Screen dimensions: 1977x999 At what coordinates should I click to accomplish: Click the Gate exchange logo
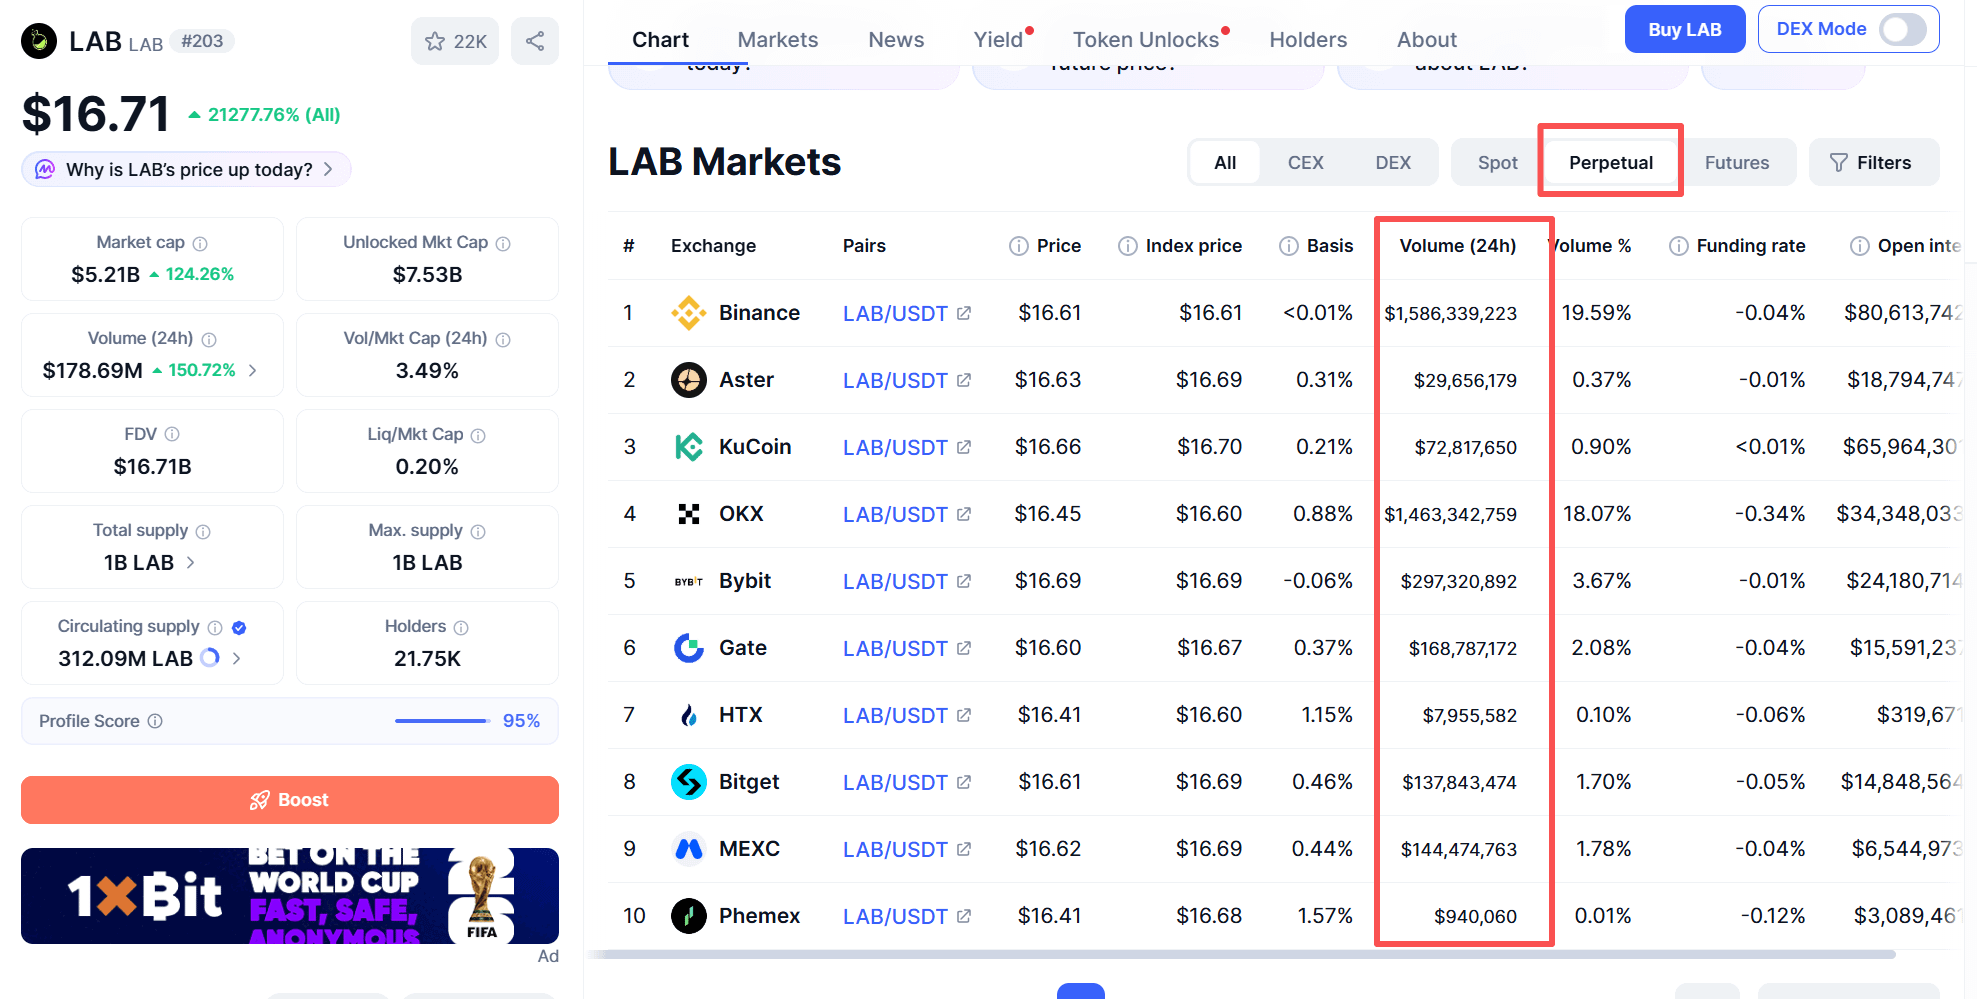[688, 648]
